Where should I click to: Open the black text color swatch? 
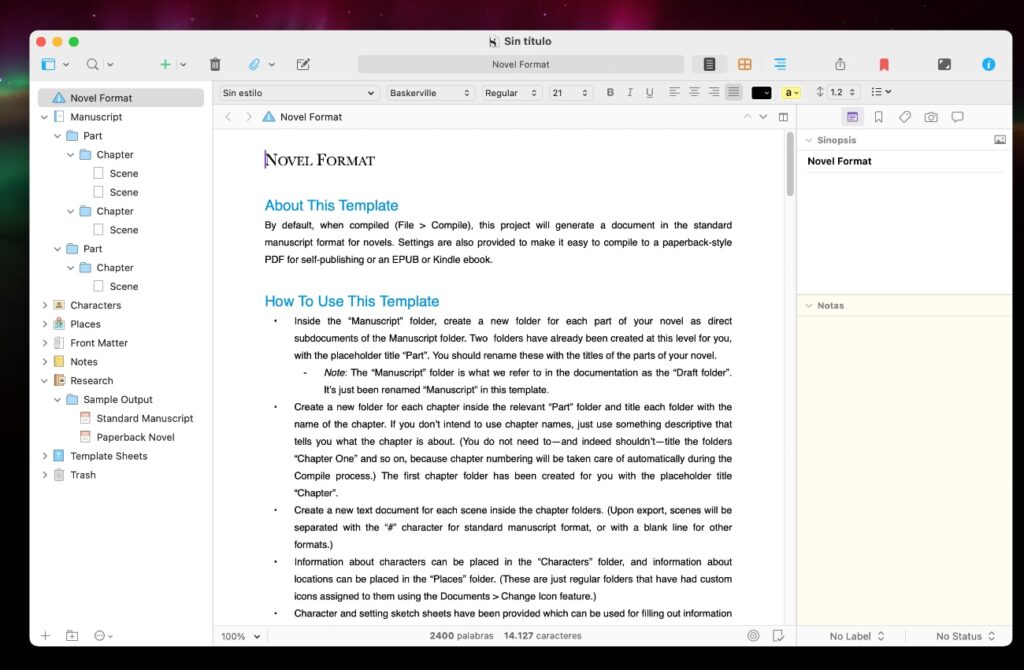tap(761, 92)
